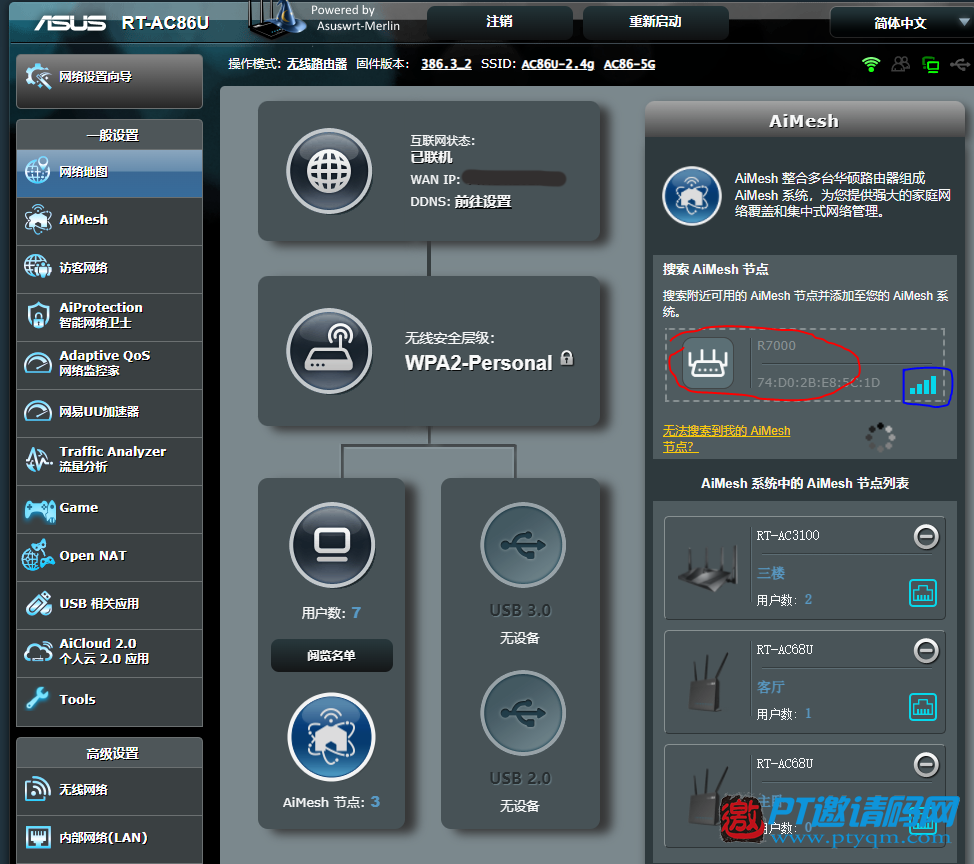The height and width of the screenshot is (864, 974).
Task: Remove the bottom RT-AC68U node minus icon
Action: coord(926,765)
